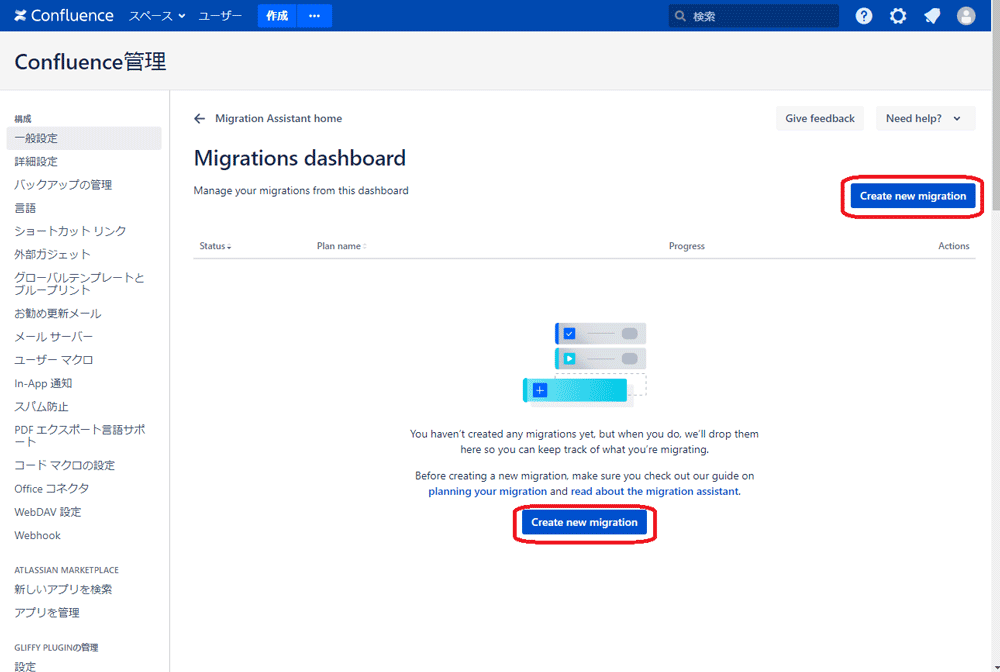Expand the Need help? dropdown
1000x672 pixels.
tap(925, 119)
